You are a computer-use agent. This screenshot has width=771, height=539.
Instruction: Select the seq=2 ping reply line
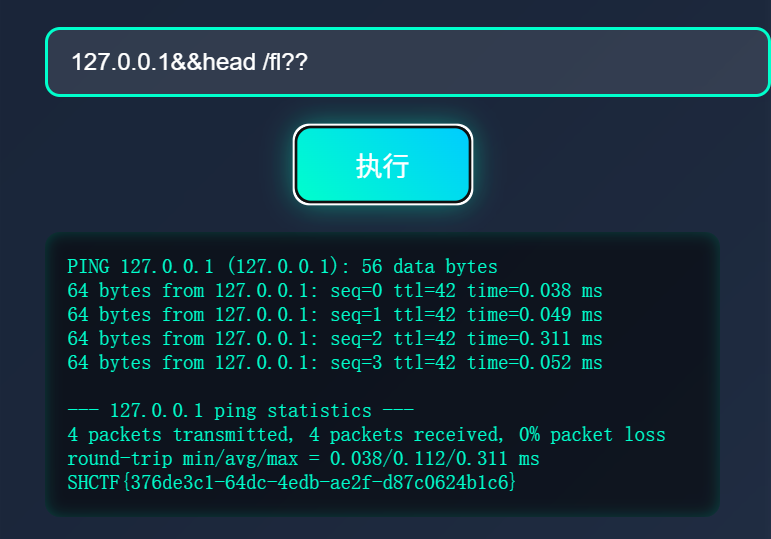334,339
